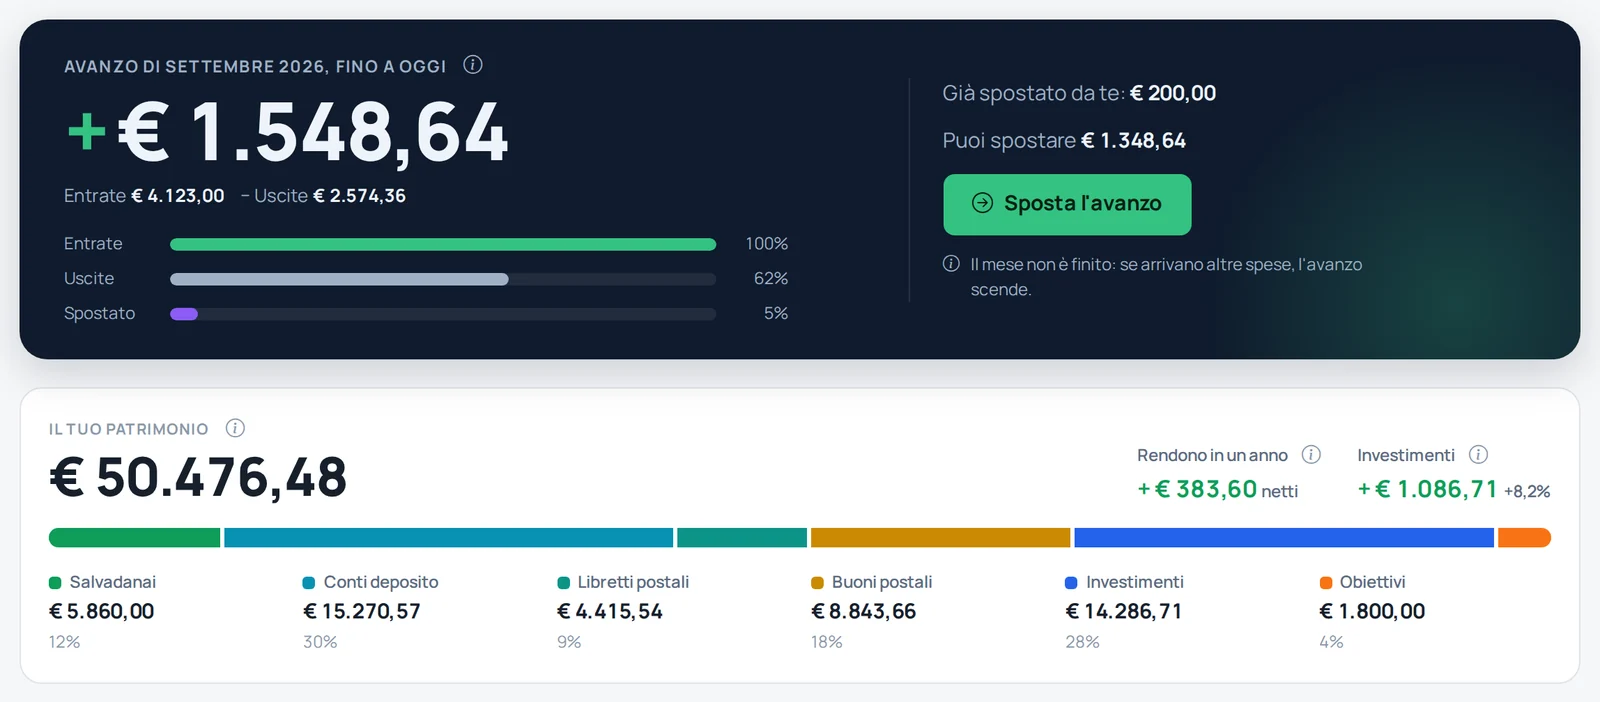Open the Investimenti info icon
The image size is (1600, 702).
(1478, 455)
